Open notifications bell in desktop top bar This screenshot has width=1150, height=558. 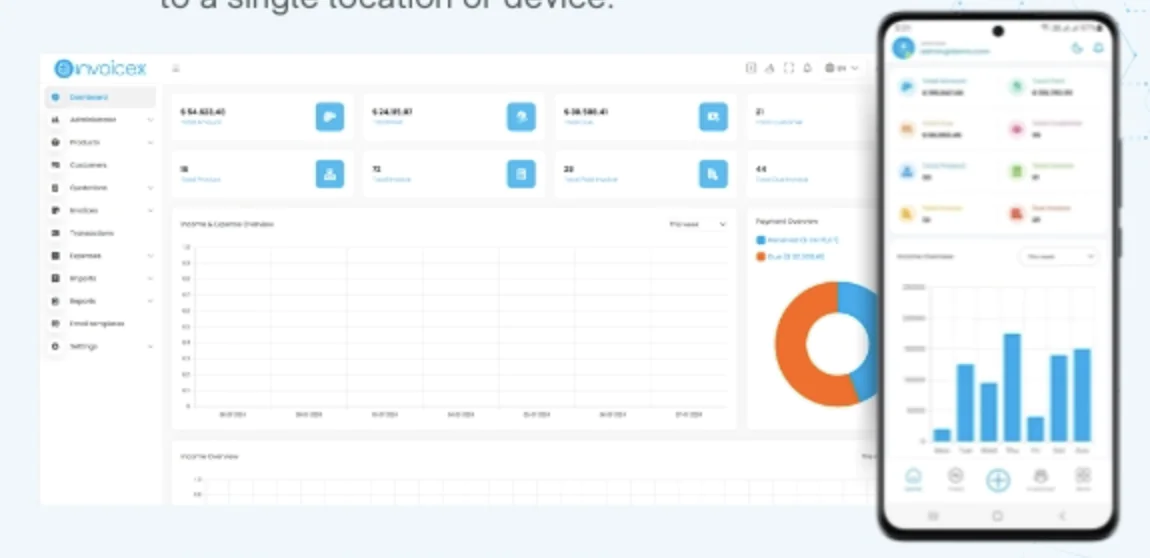[807, 68]
